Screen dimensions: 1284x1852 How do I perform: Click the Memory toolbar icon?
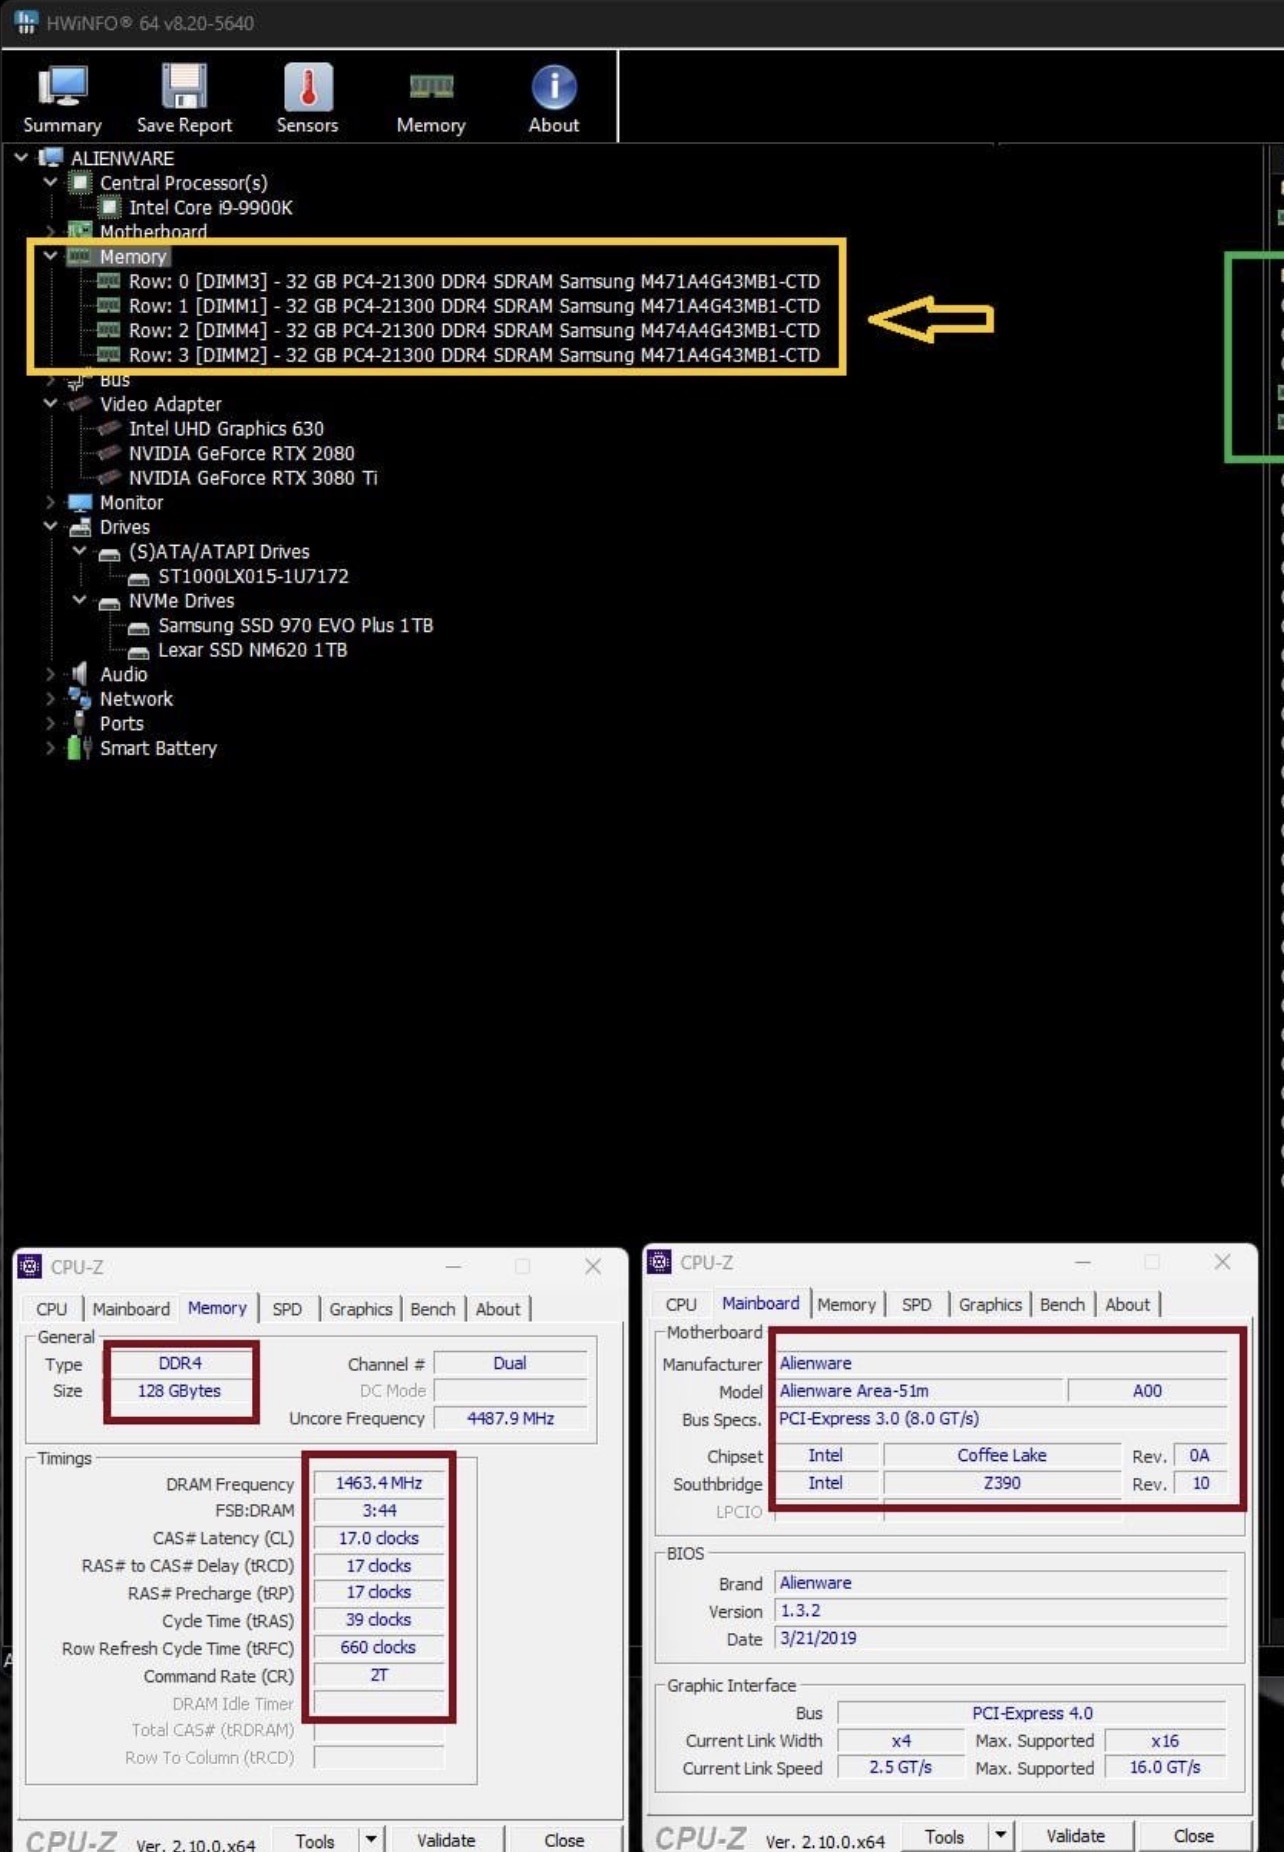430,99
